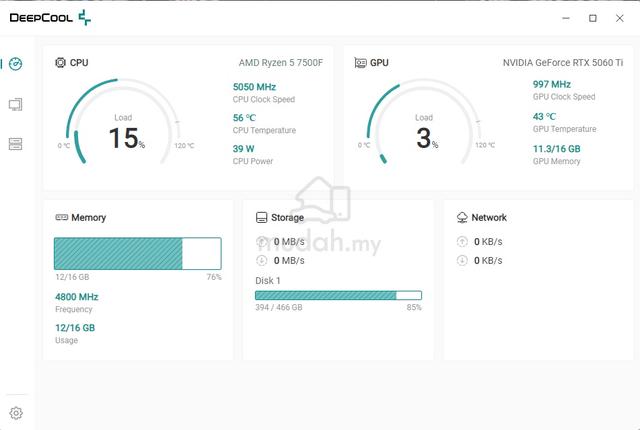Click the 394 / 466 GB disk text

[279, 307]
